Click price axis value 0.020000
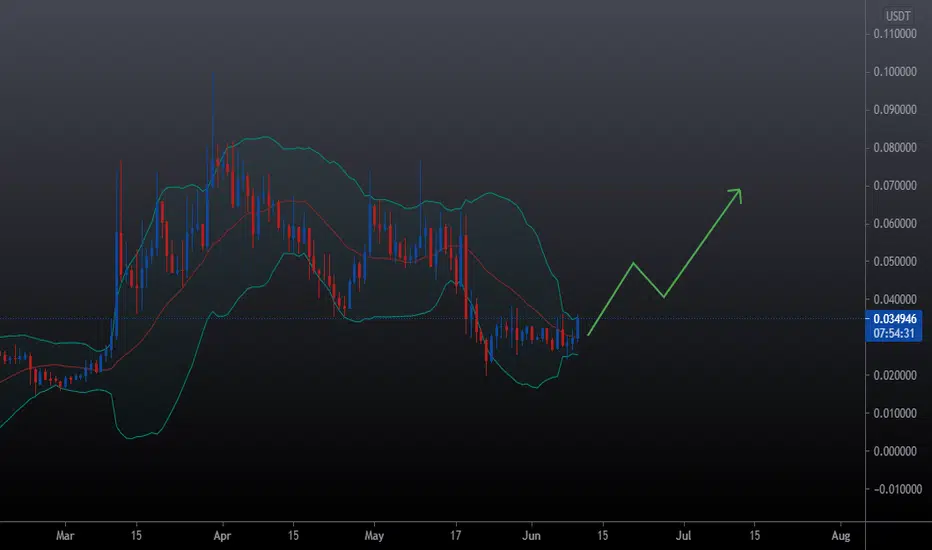This screenshot has height=550, width=932. tap(895, 375)
